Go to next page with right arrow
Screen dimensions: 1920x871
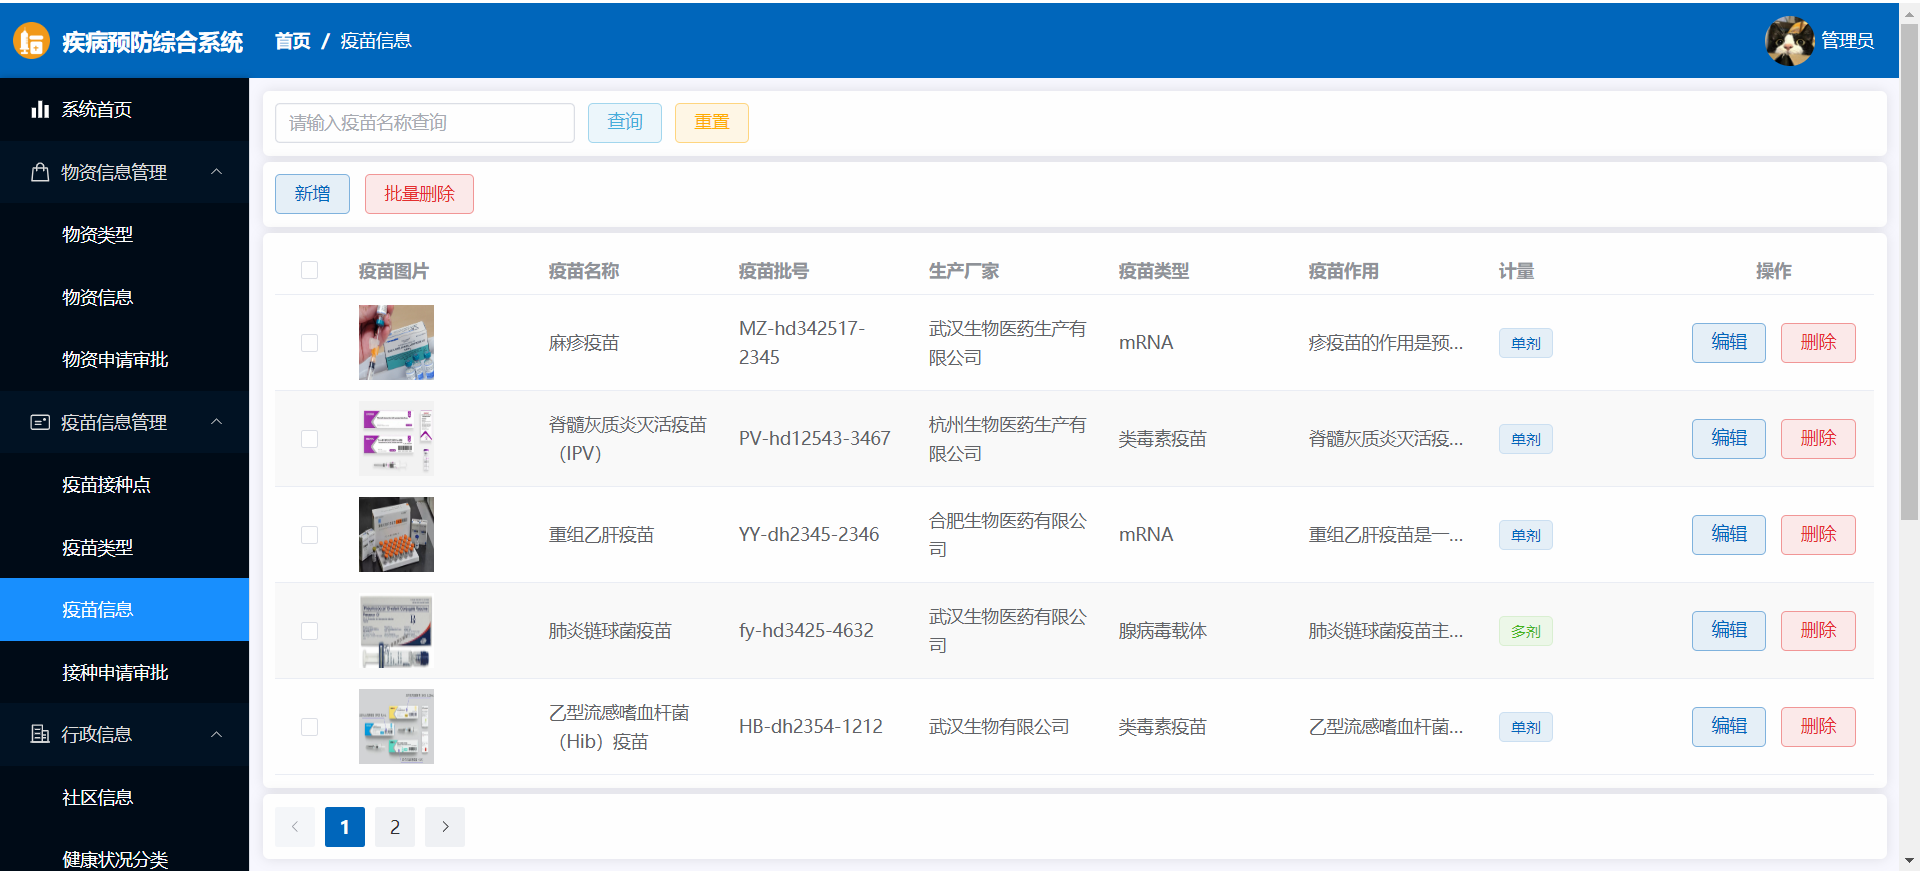pos(445,827)
